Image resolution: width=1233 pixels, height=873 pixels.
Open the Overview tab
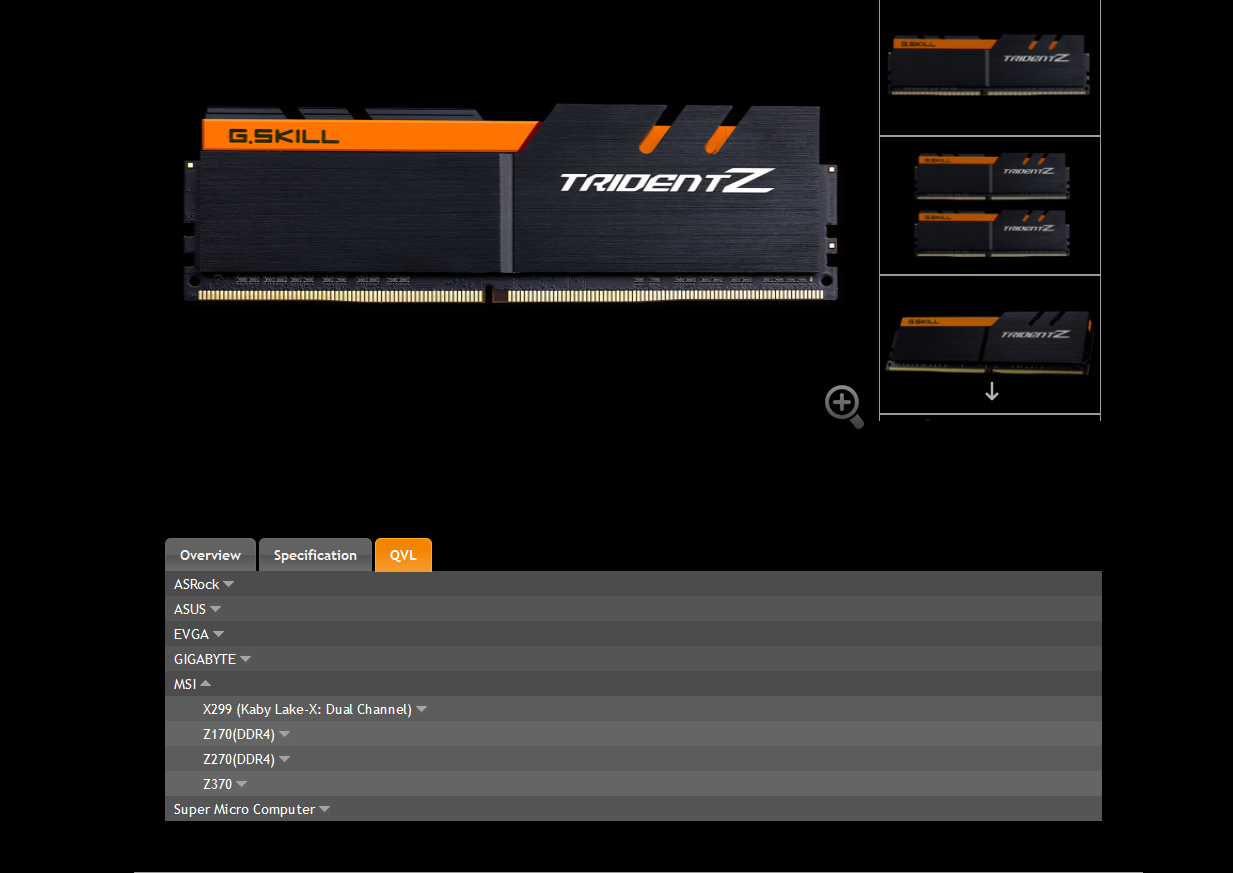coord(210,555)
